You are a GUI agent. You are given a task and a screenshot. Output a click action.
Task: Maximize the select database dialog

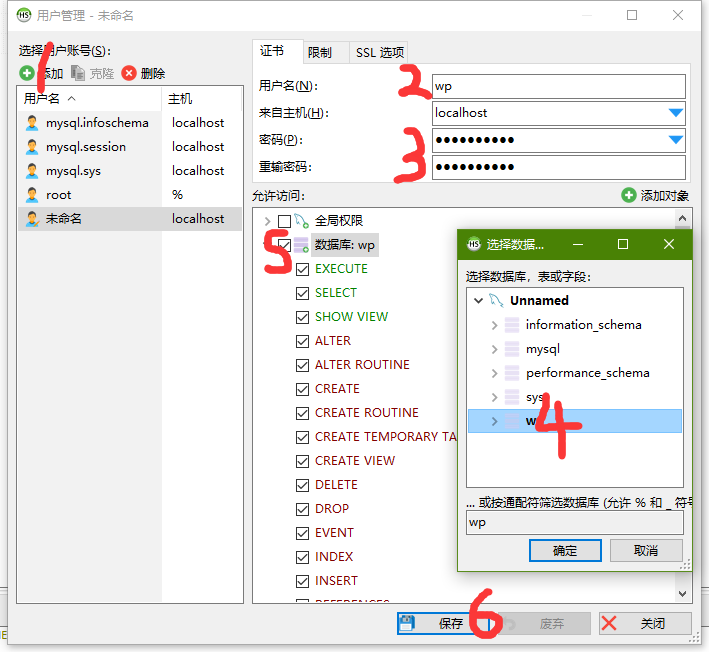click(x=623, y=244)
